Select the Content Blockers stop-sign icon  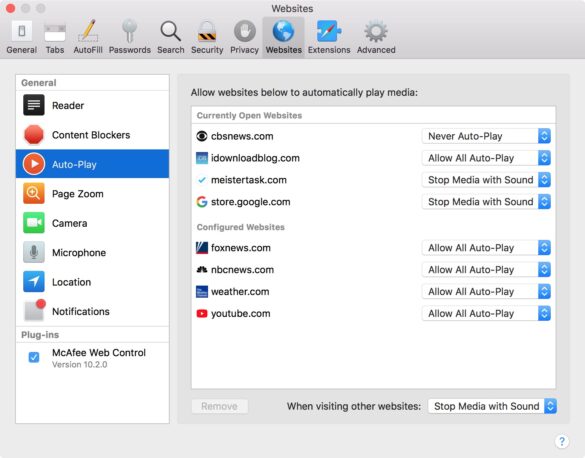[x=34, y=135]
